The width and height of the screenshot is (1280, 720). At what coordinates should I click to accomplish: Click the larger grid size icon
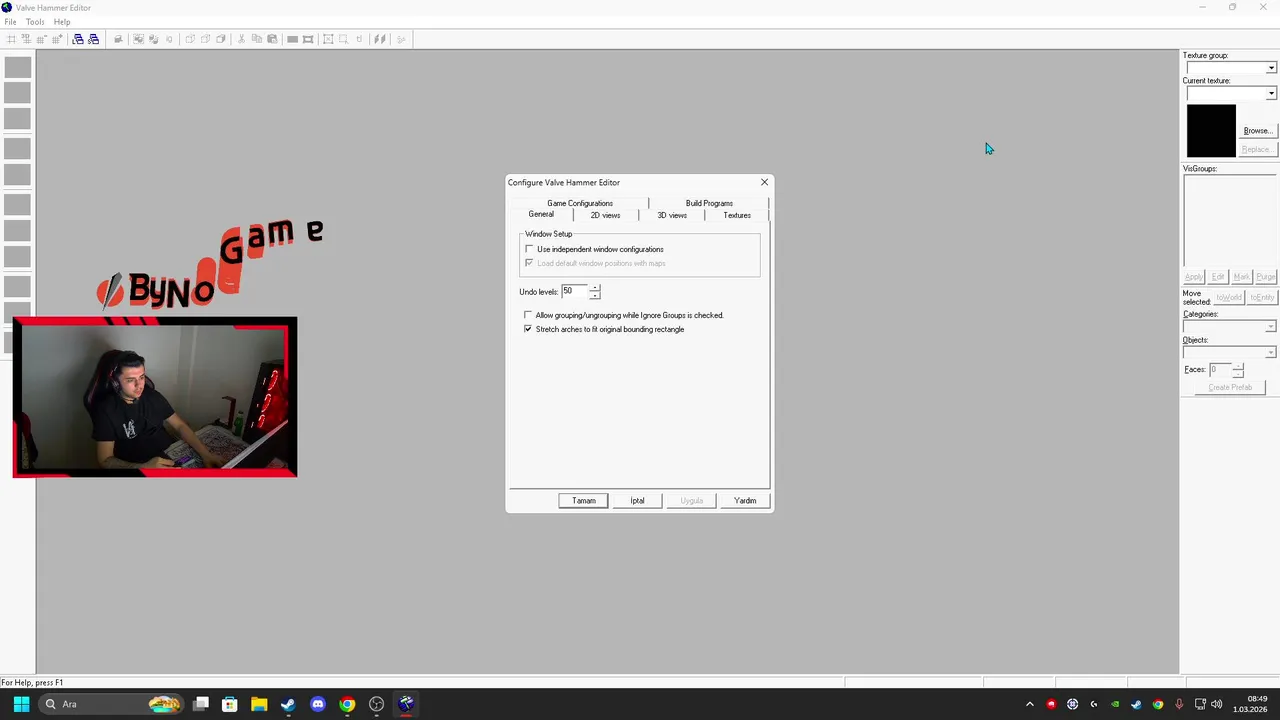tap(57, 39)
